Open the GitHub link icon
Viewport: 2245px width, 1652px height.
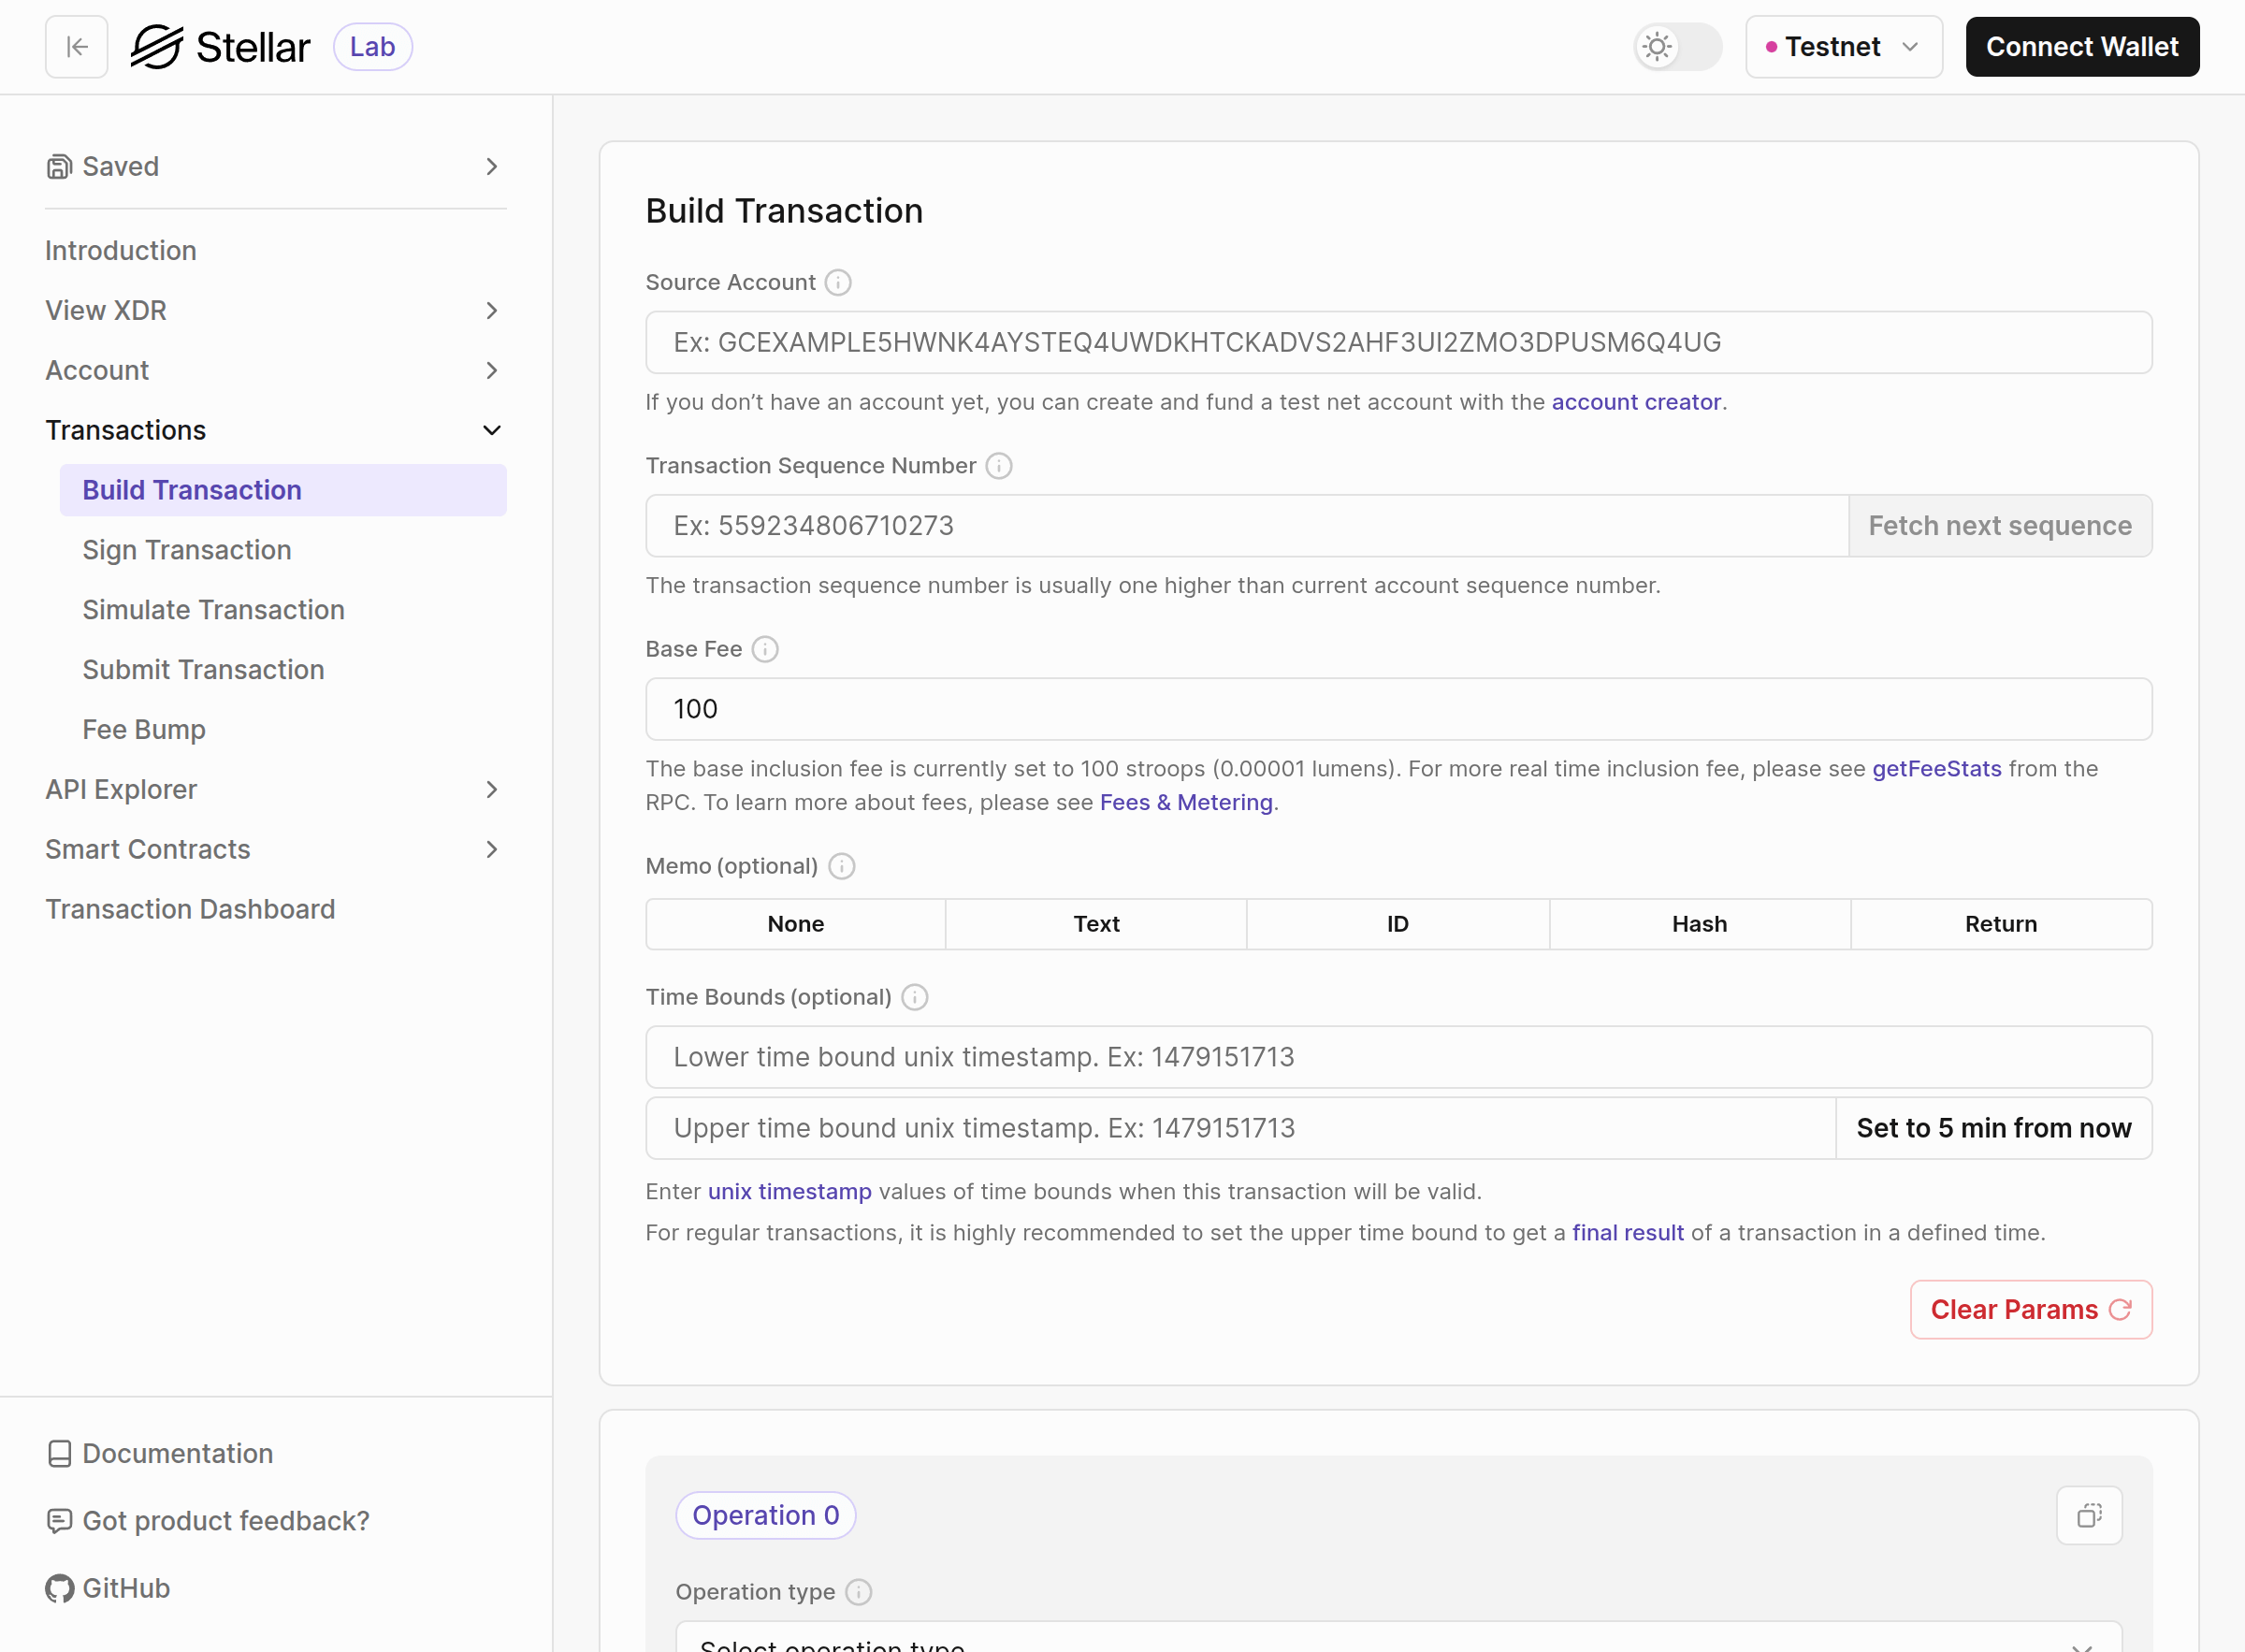pyautogui.click(x=58, y=1588)
